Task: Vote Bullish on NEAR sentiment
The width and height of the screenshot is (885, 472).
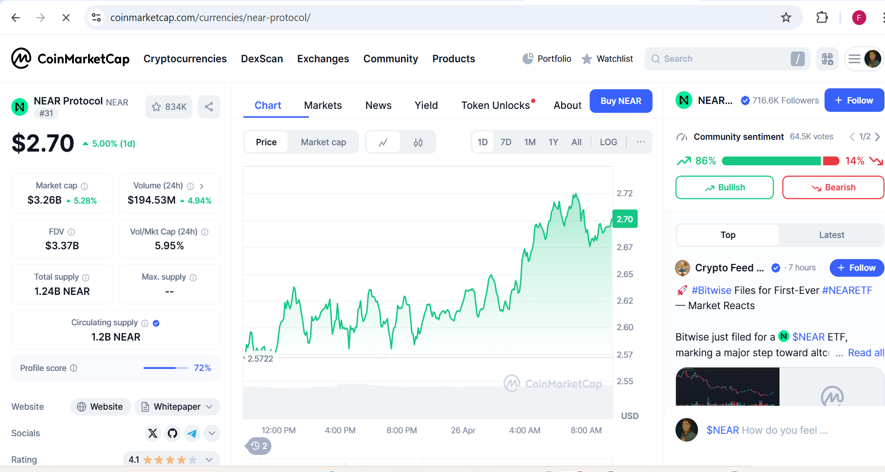Action: (724, 187)
